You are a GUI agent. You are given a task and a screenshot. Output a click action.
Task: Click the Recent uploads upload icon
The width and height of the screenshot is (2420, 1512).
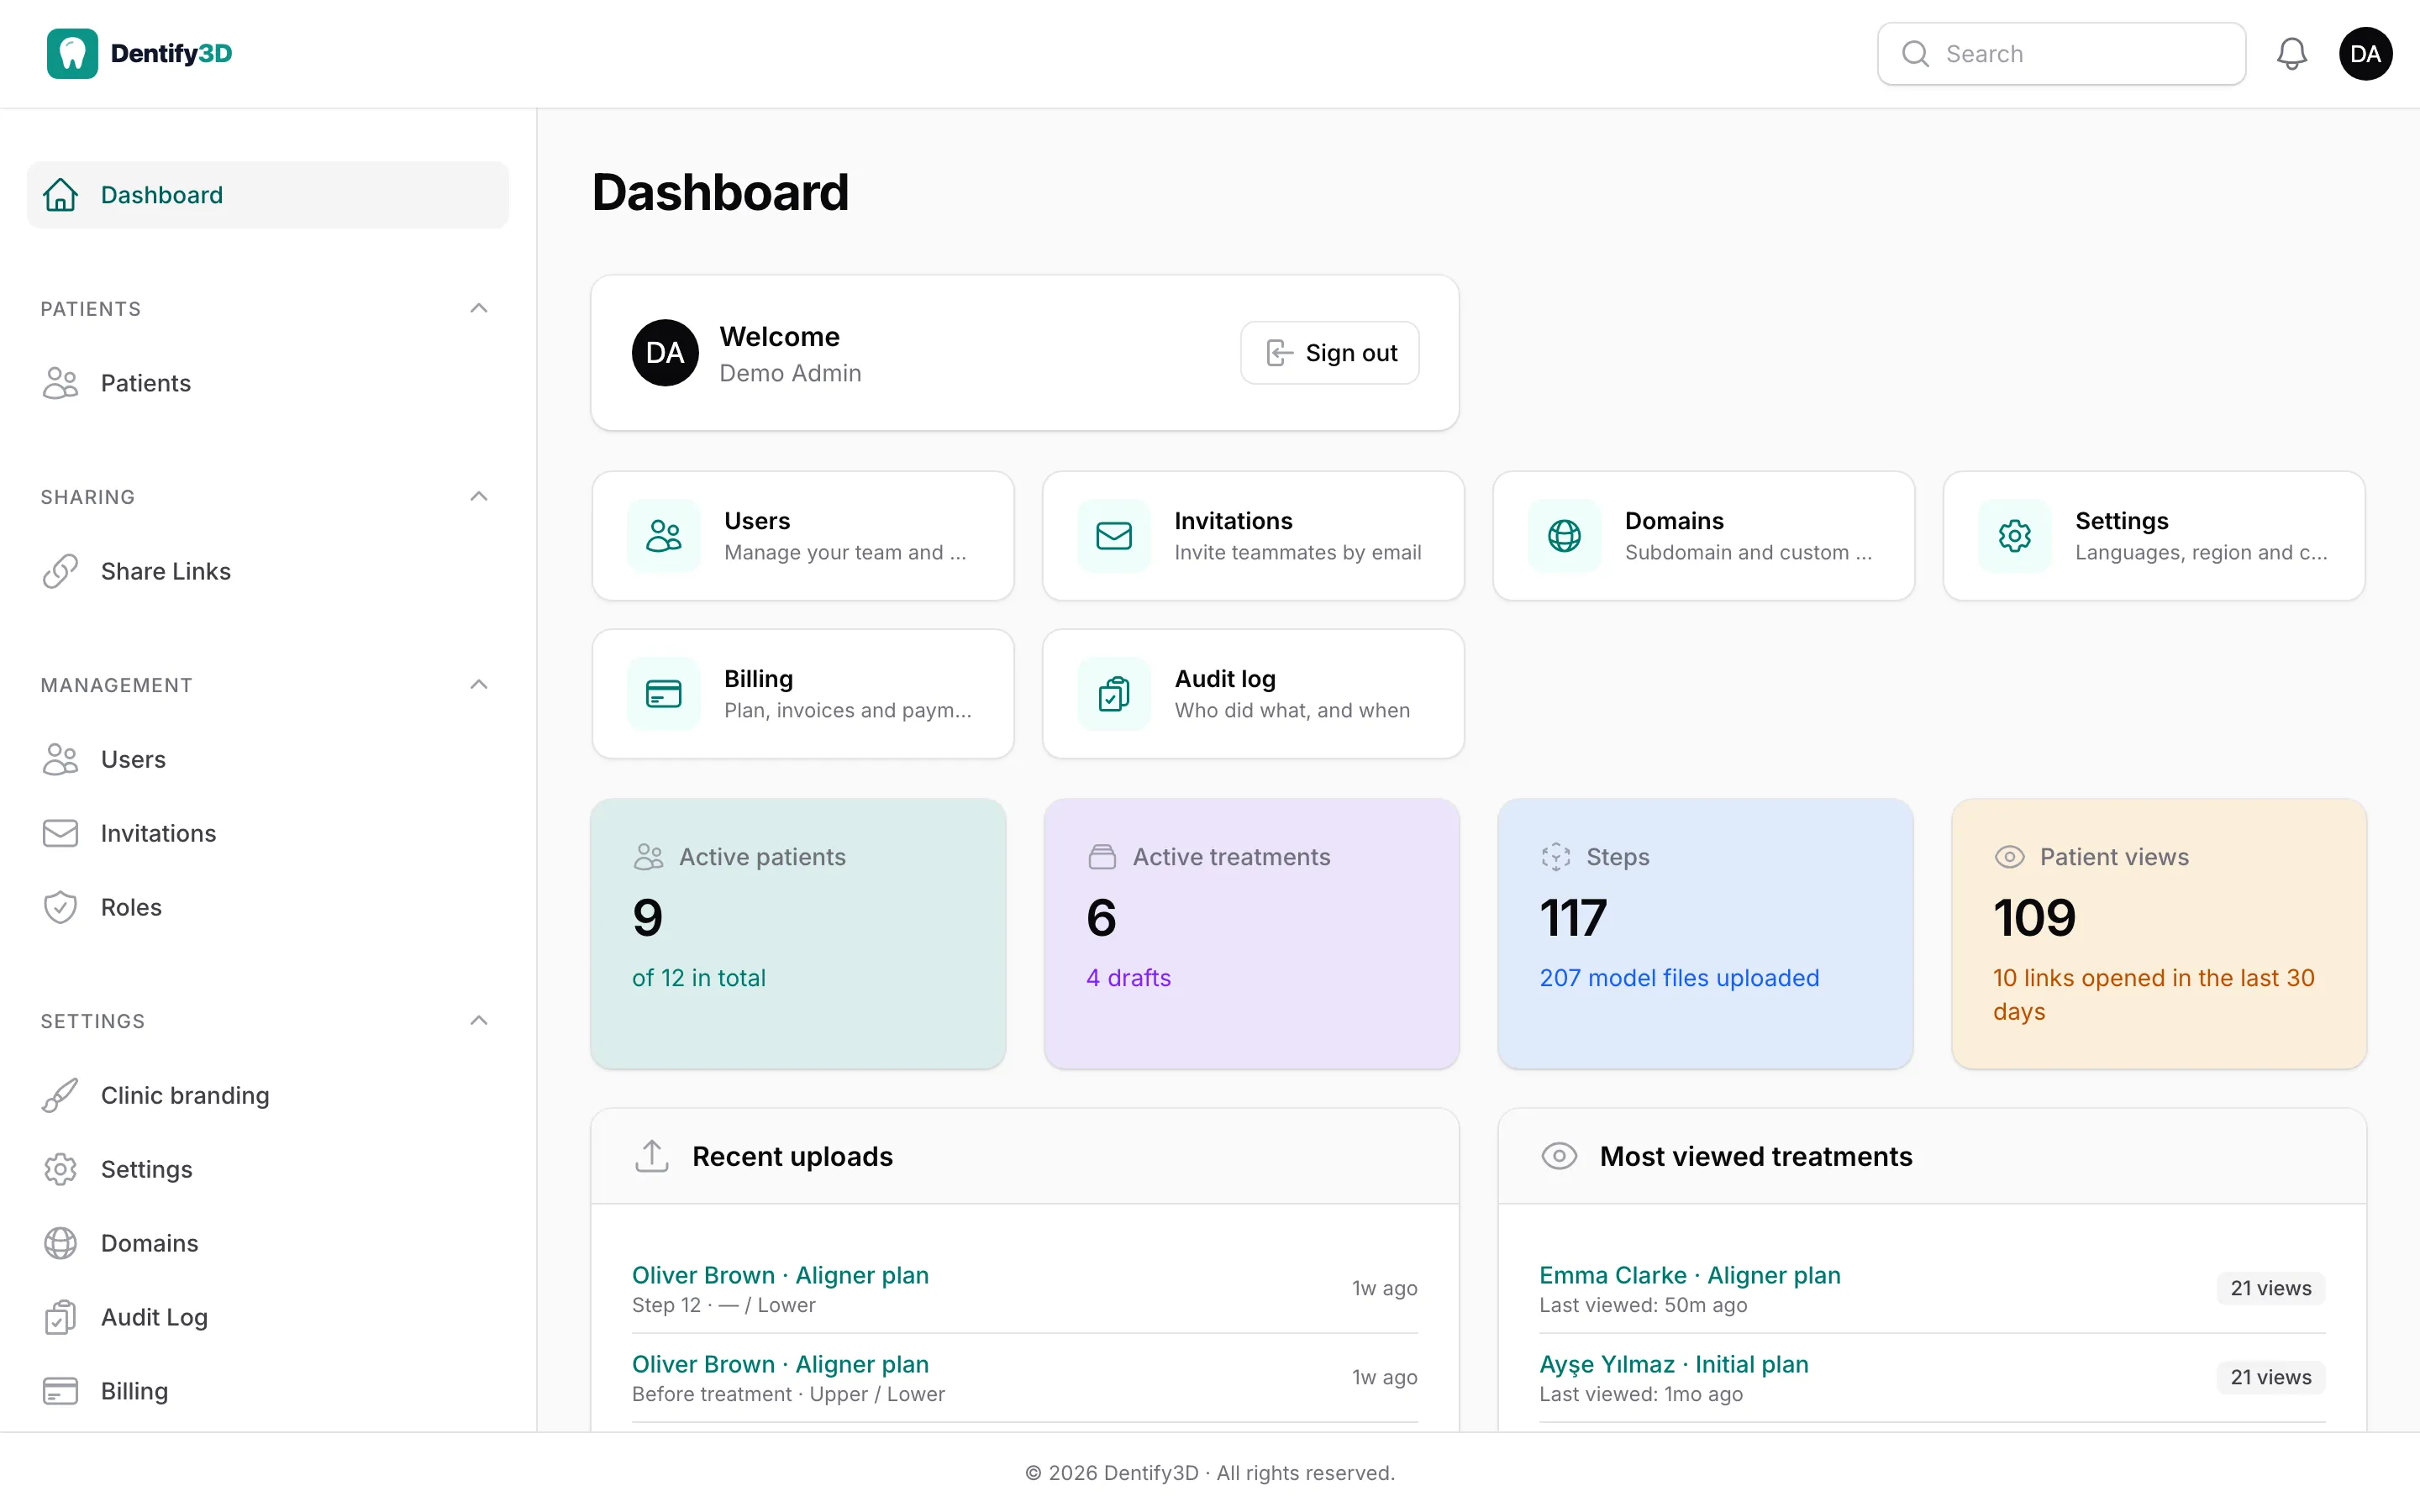click(652, 1156)
